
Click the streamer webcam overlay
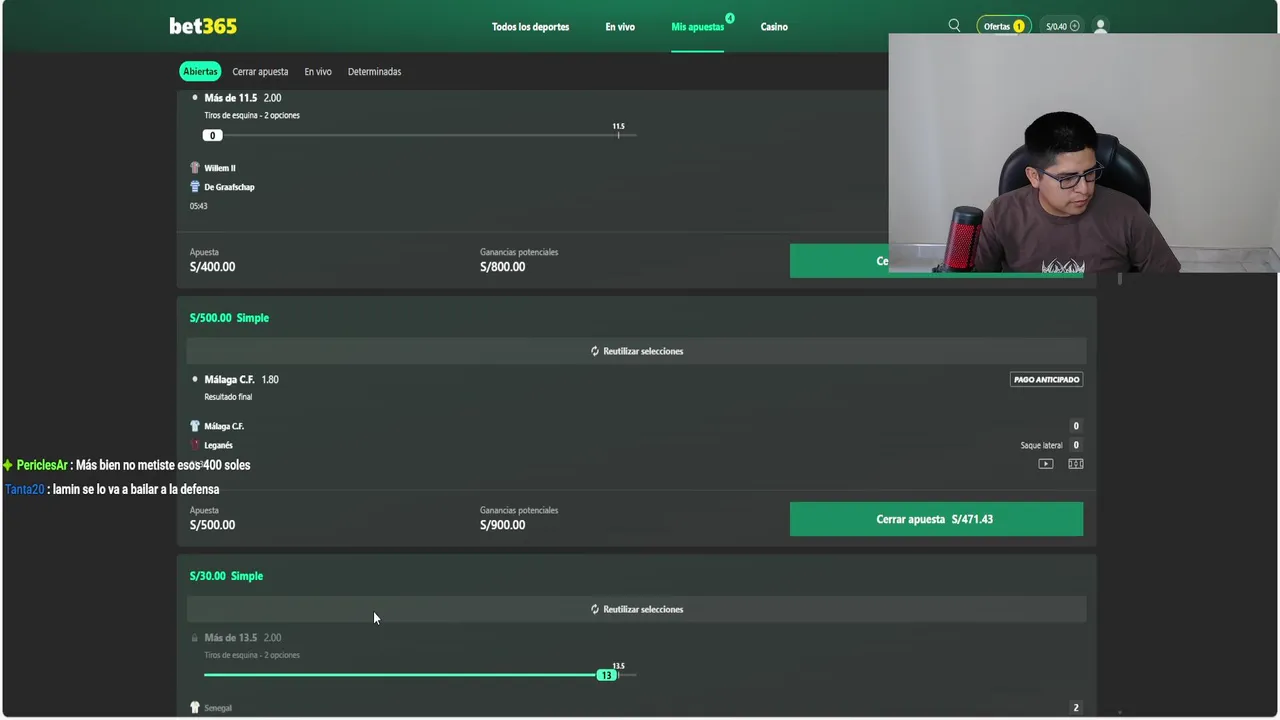point(1084,153)
